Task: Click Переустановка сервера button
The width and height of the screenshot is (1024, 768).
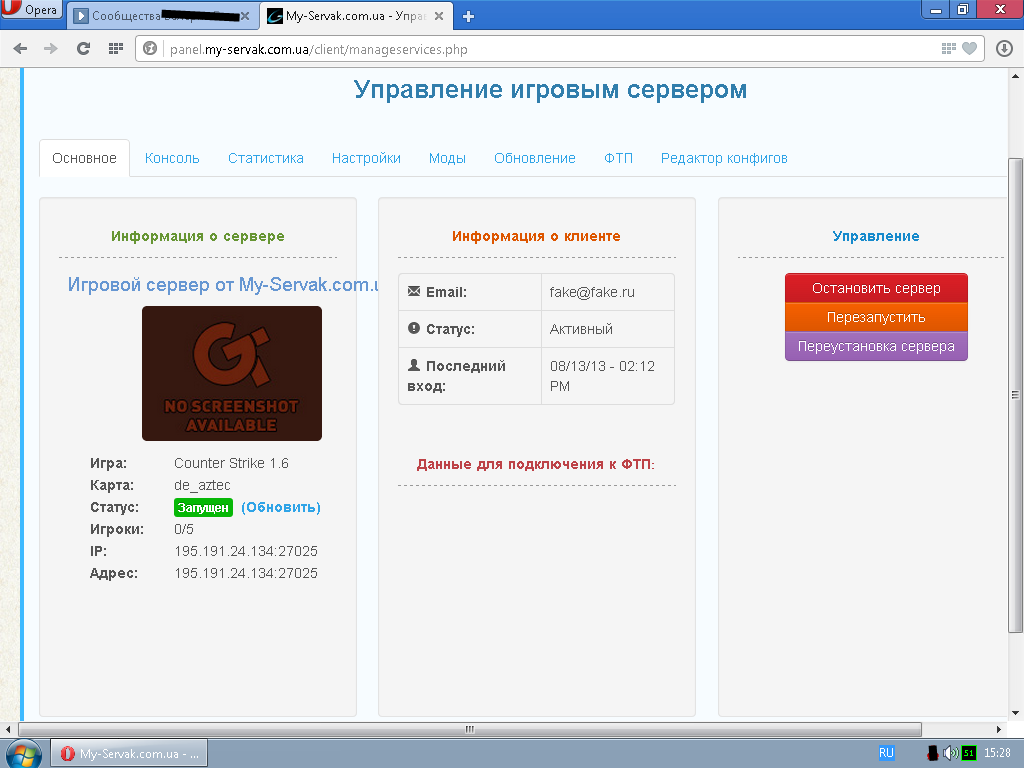Action: [x=876, y=346]
